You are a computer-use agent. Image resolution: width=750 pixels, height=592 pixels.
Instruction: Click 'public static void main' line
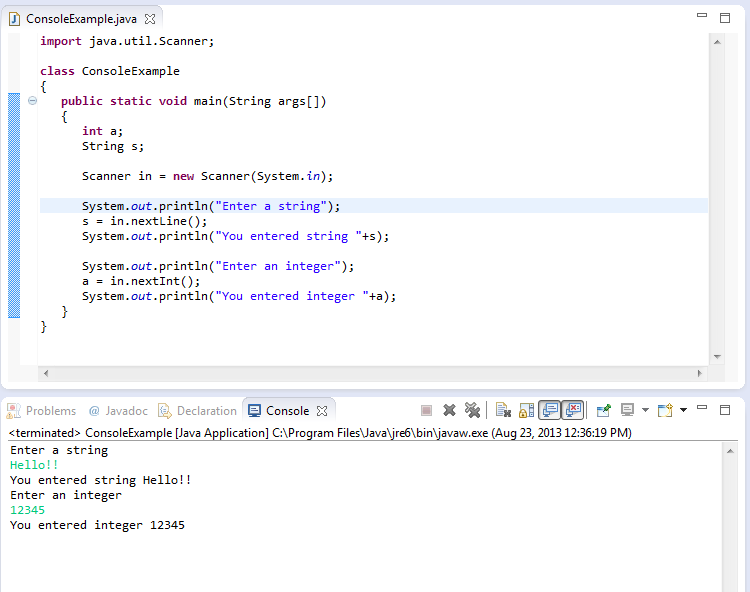(x=194, y=101)
